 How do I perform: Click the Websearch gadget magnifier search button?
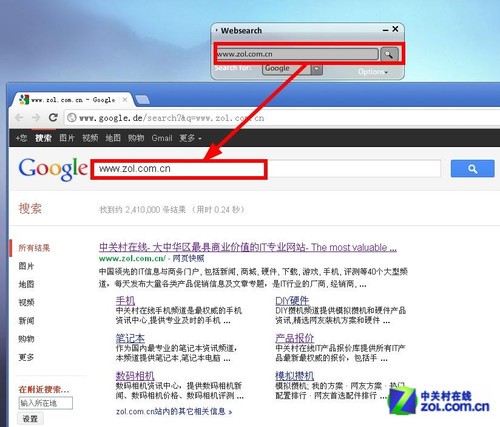click(x=389, y=54)
